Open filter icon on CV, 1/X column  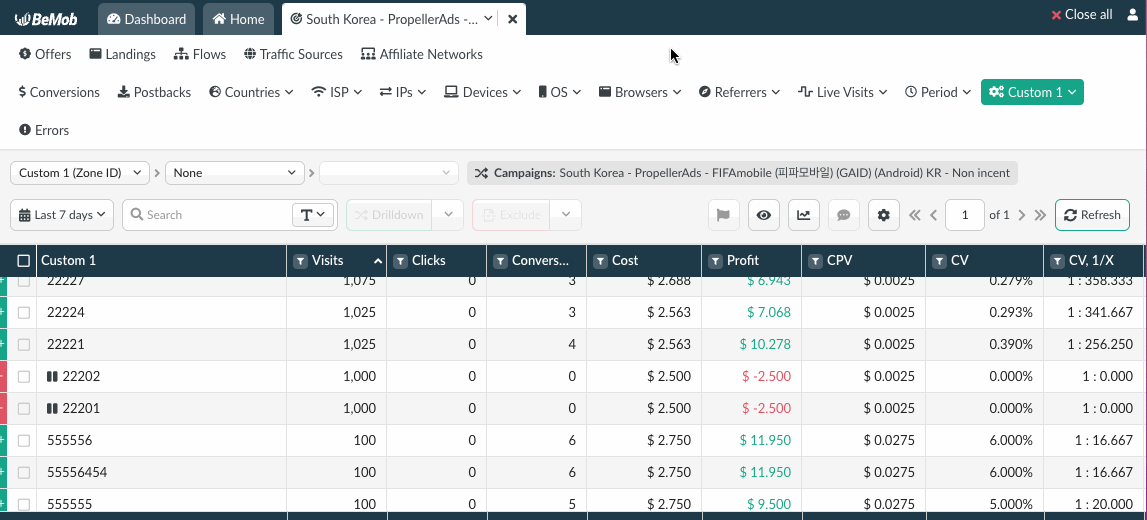(1058, 261)
